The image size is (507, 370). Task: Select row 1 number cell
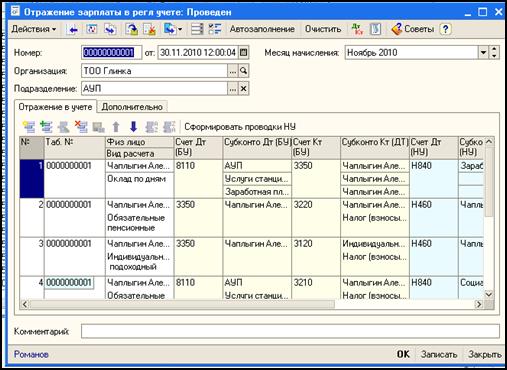click(x=32, y=179)
